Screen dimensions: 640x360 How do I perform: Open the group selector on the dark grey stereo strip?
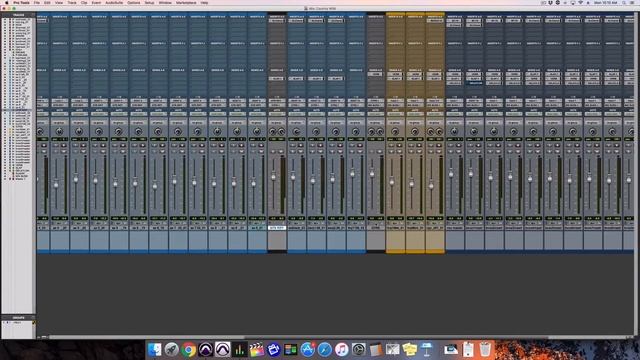click(376, 122)
